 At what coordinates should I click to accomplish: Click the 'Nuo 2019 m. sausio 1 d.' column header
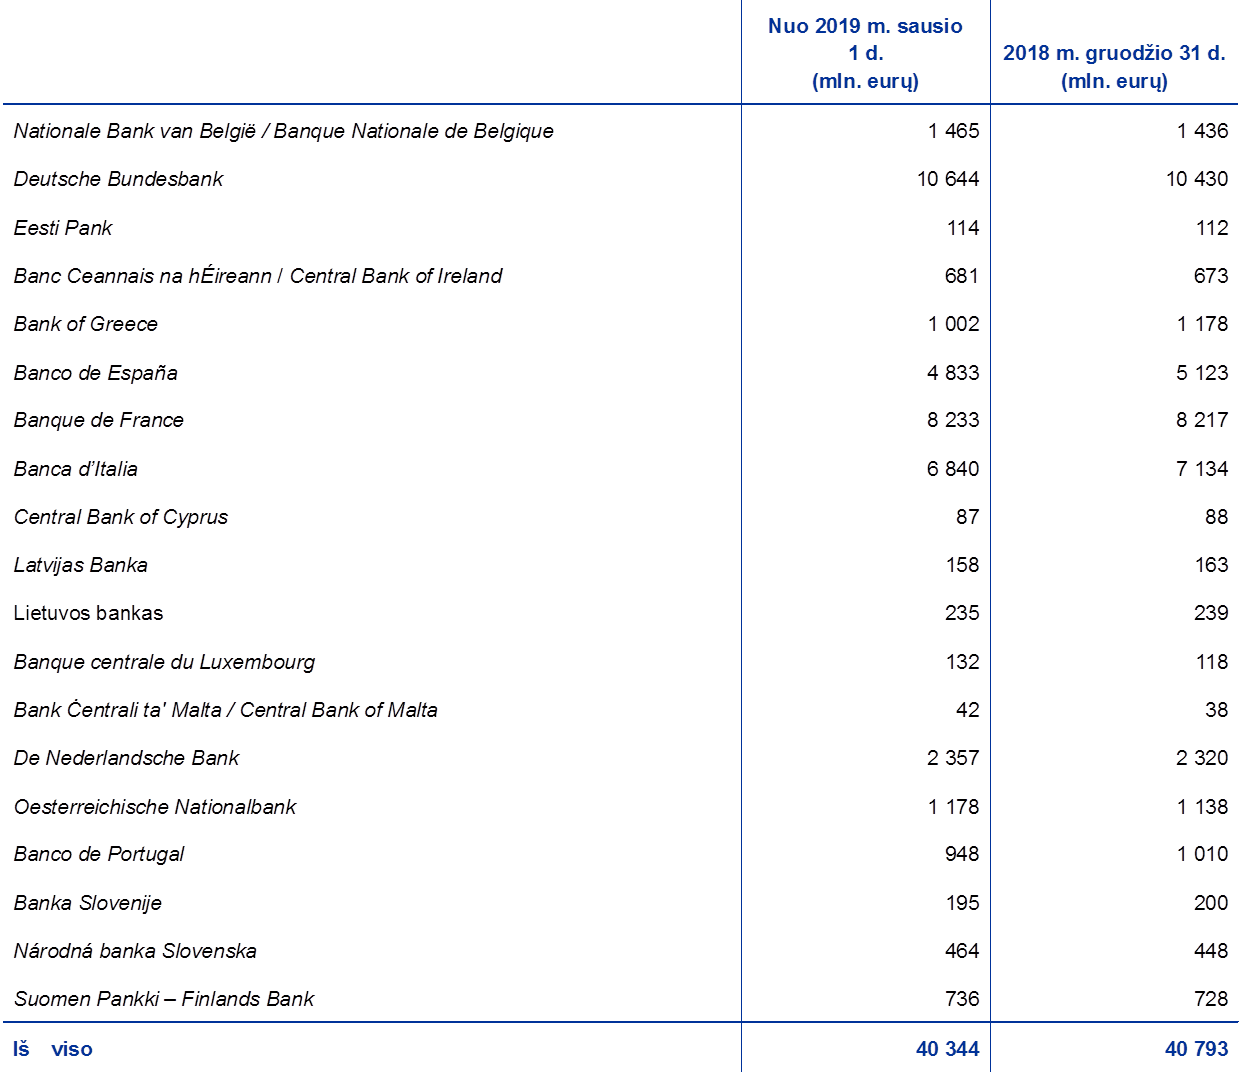click(x=865, y=54)
